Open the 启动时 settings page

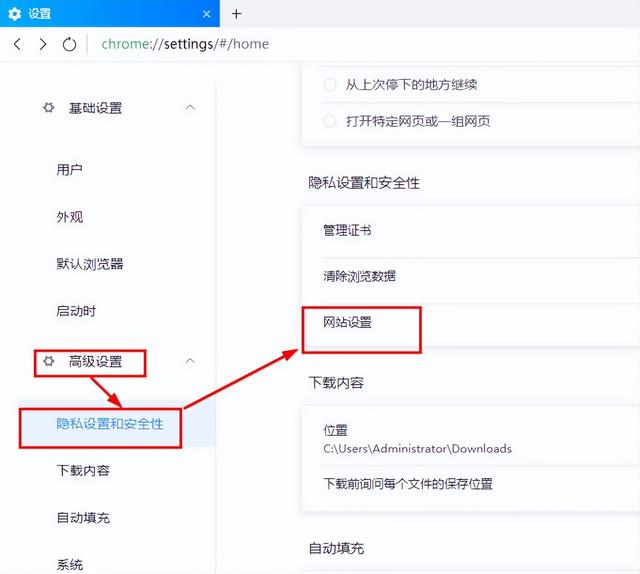pyautogui.click(x=76, y=311)
